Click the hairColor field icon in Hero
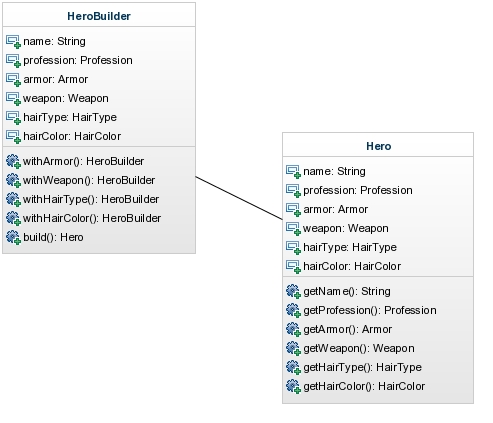 coord(293,267)
